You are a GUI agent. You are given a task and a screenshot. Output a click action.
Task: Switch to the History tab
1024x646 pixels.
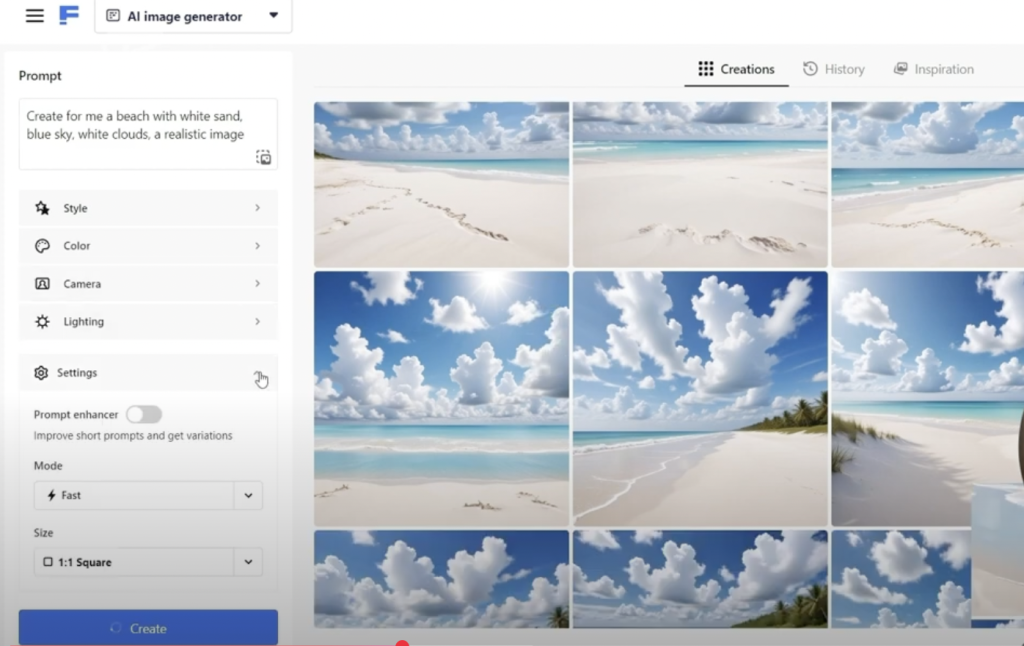click(x=834, y=69)
